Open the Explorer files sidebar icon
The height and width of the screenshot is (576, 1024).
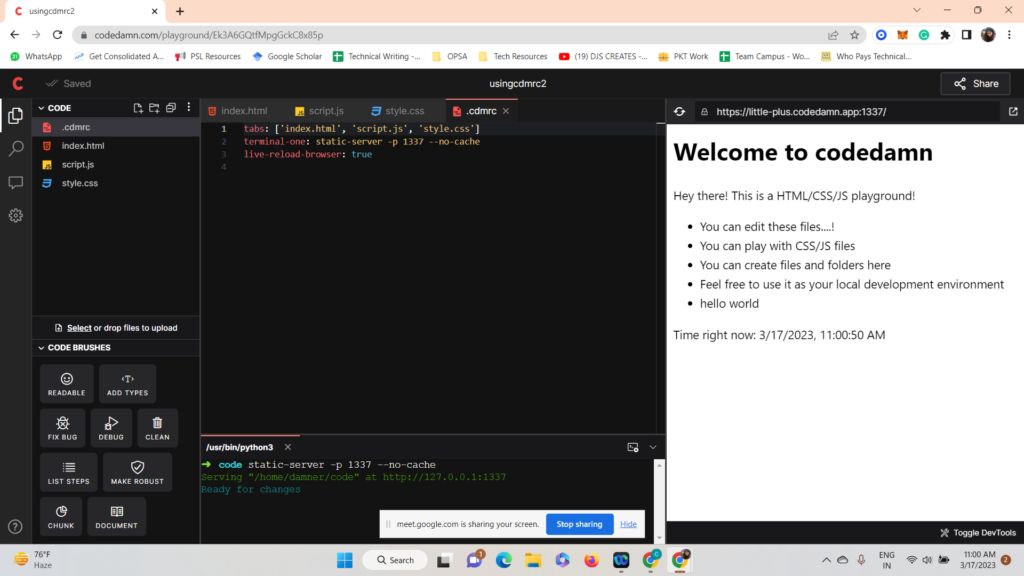pos(16,116)
